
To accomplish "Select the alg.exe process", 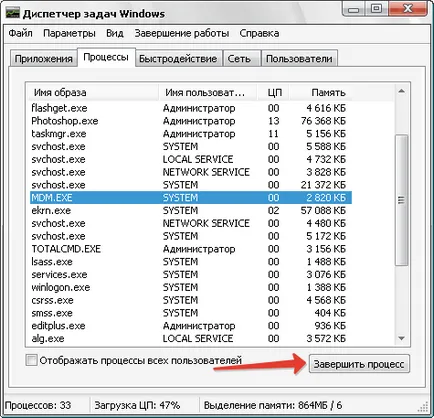I will pyautogui.click(x=191, y=338).
